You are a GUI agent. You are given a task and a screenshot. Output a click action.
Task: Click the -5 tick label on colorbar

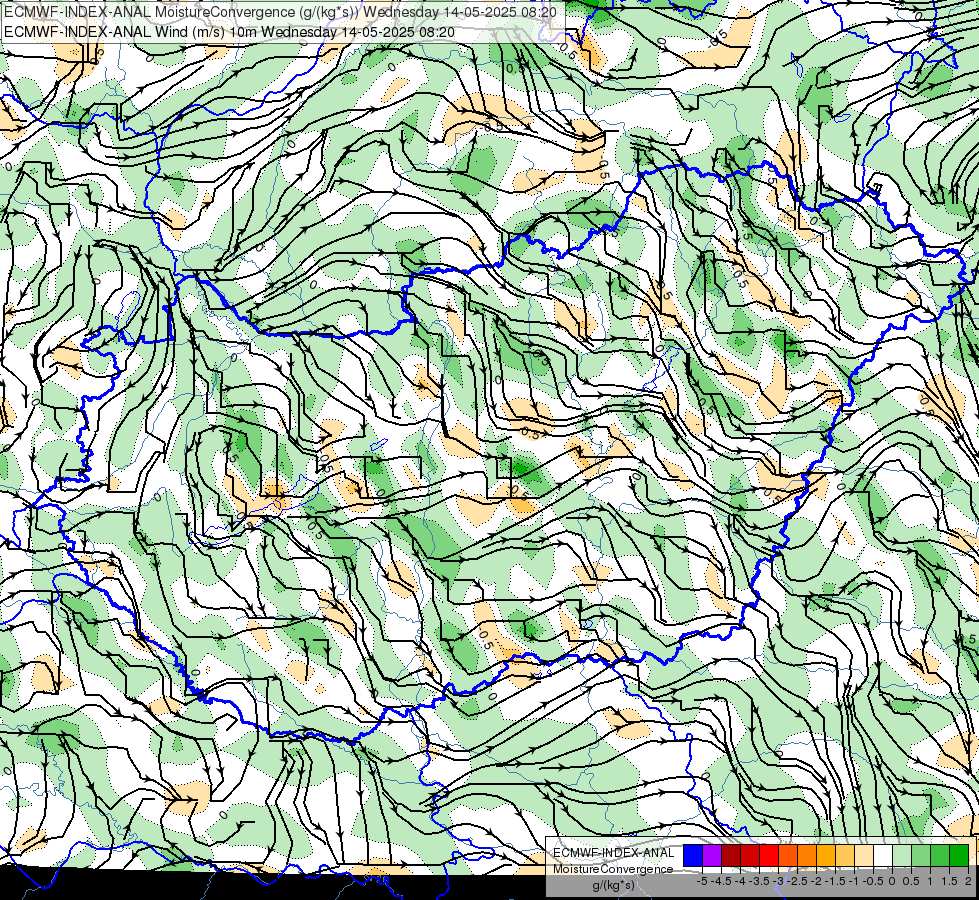(x=702, y=881)
